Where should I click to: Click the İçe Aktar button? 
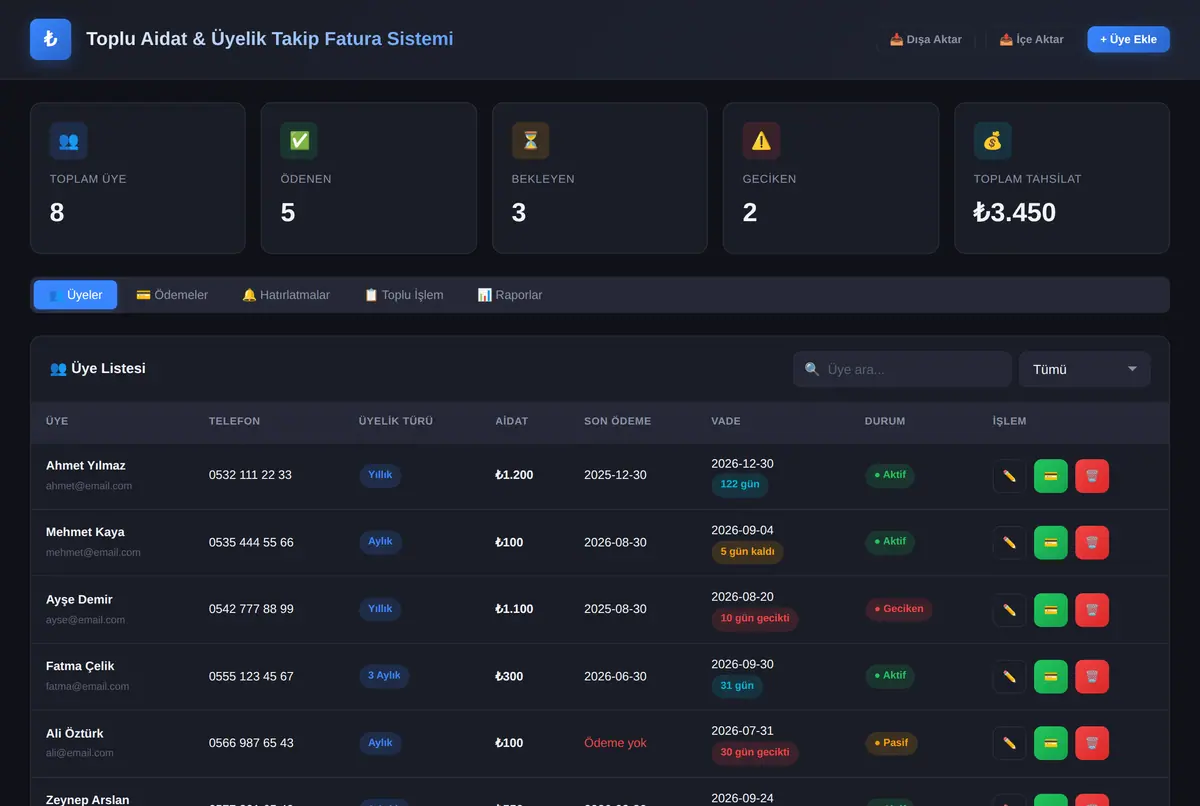coord(1031,39)
